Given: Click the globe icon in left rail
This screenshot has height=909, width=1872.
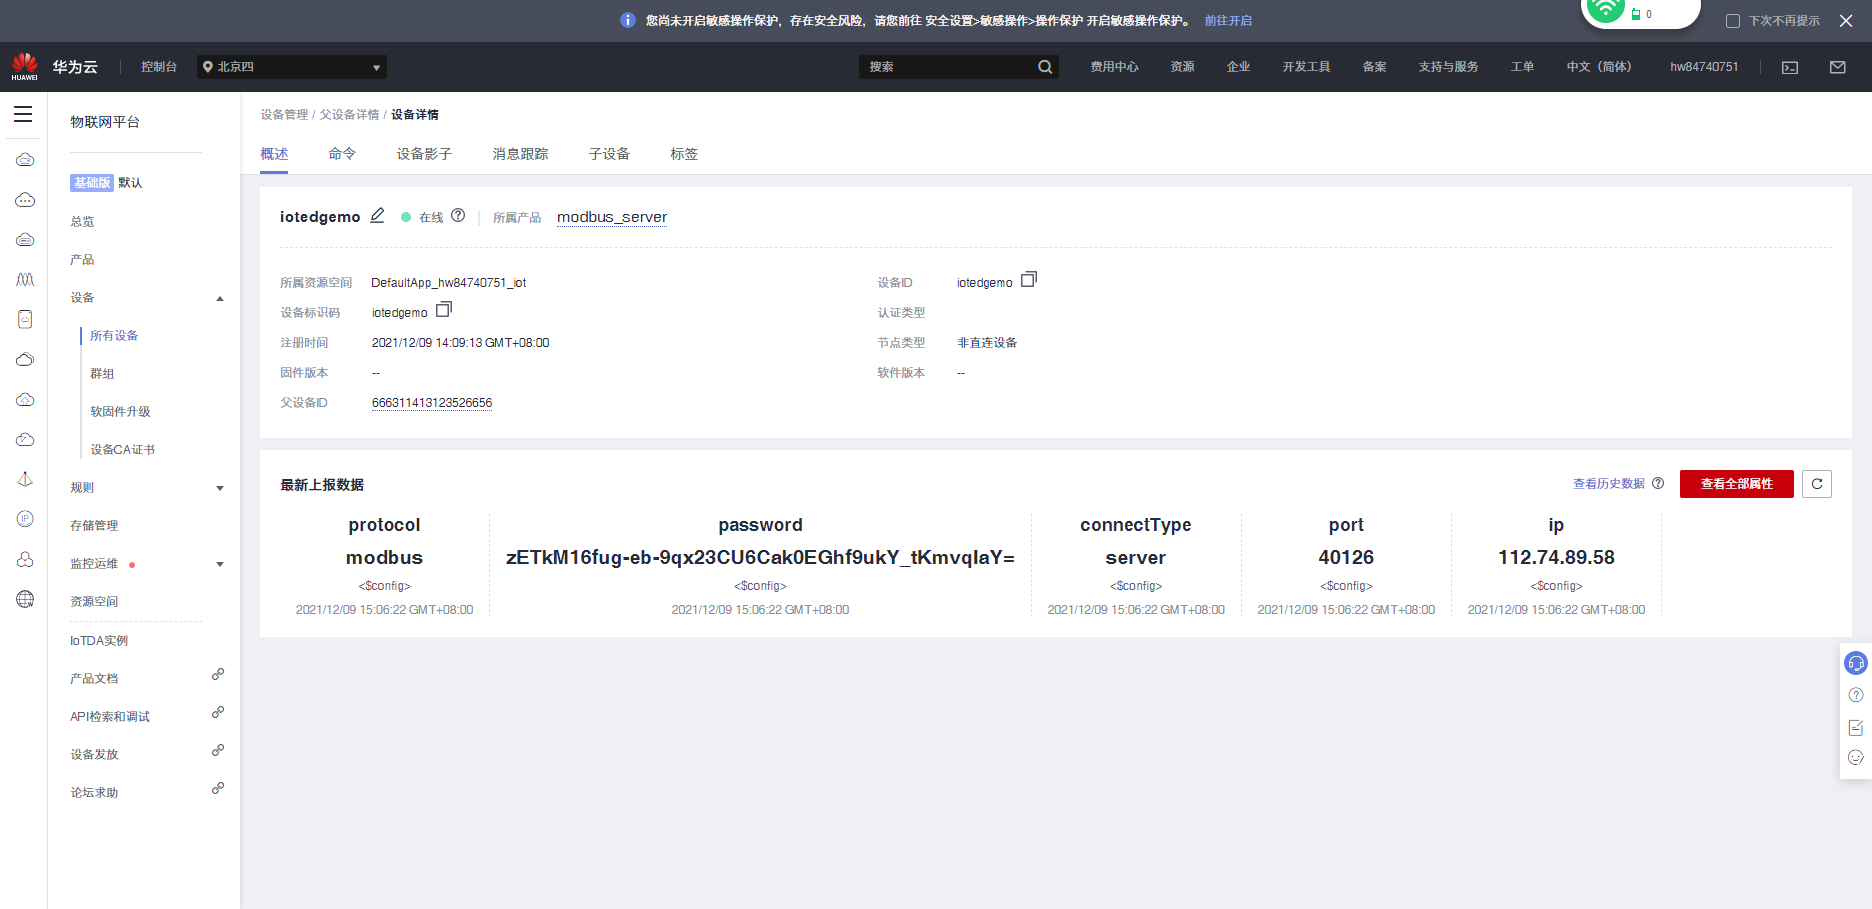Looking at the screenshot, I should (25, 599).
